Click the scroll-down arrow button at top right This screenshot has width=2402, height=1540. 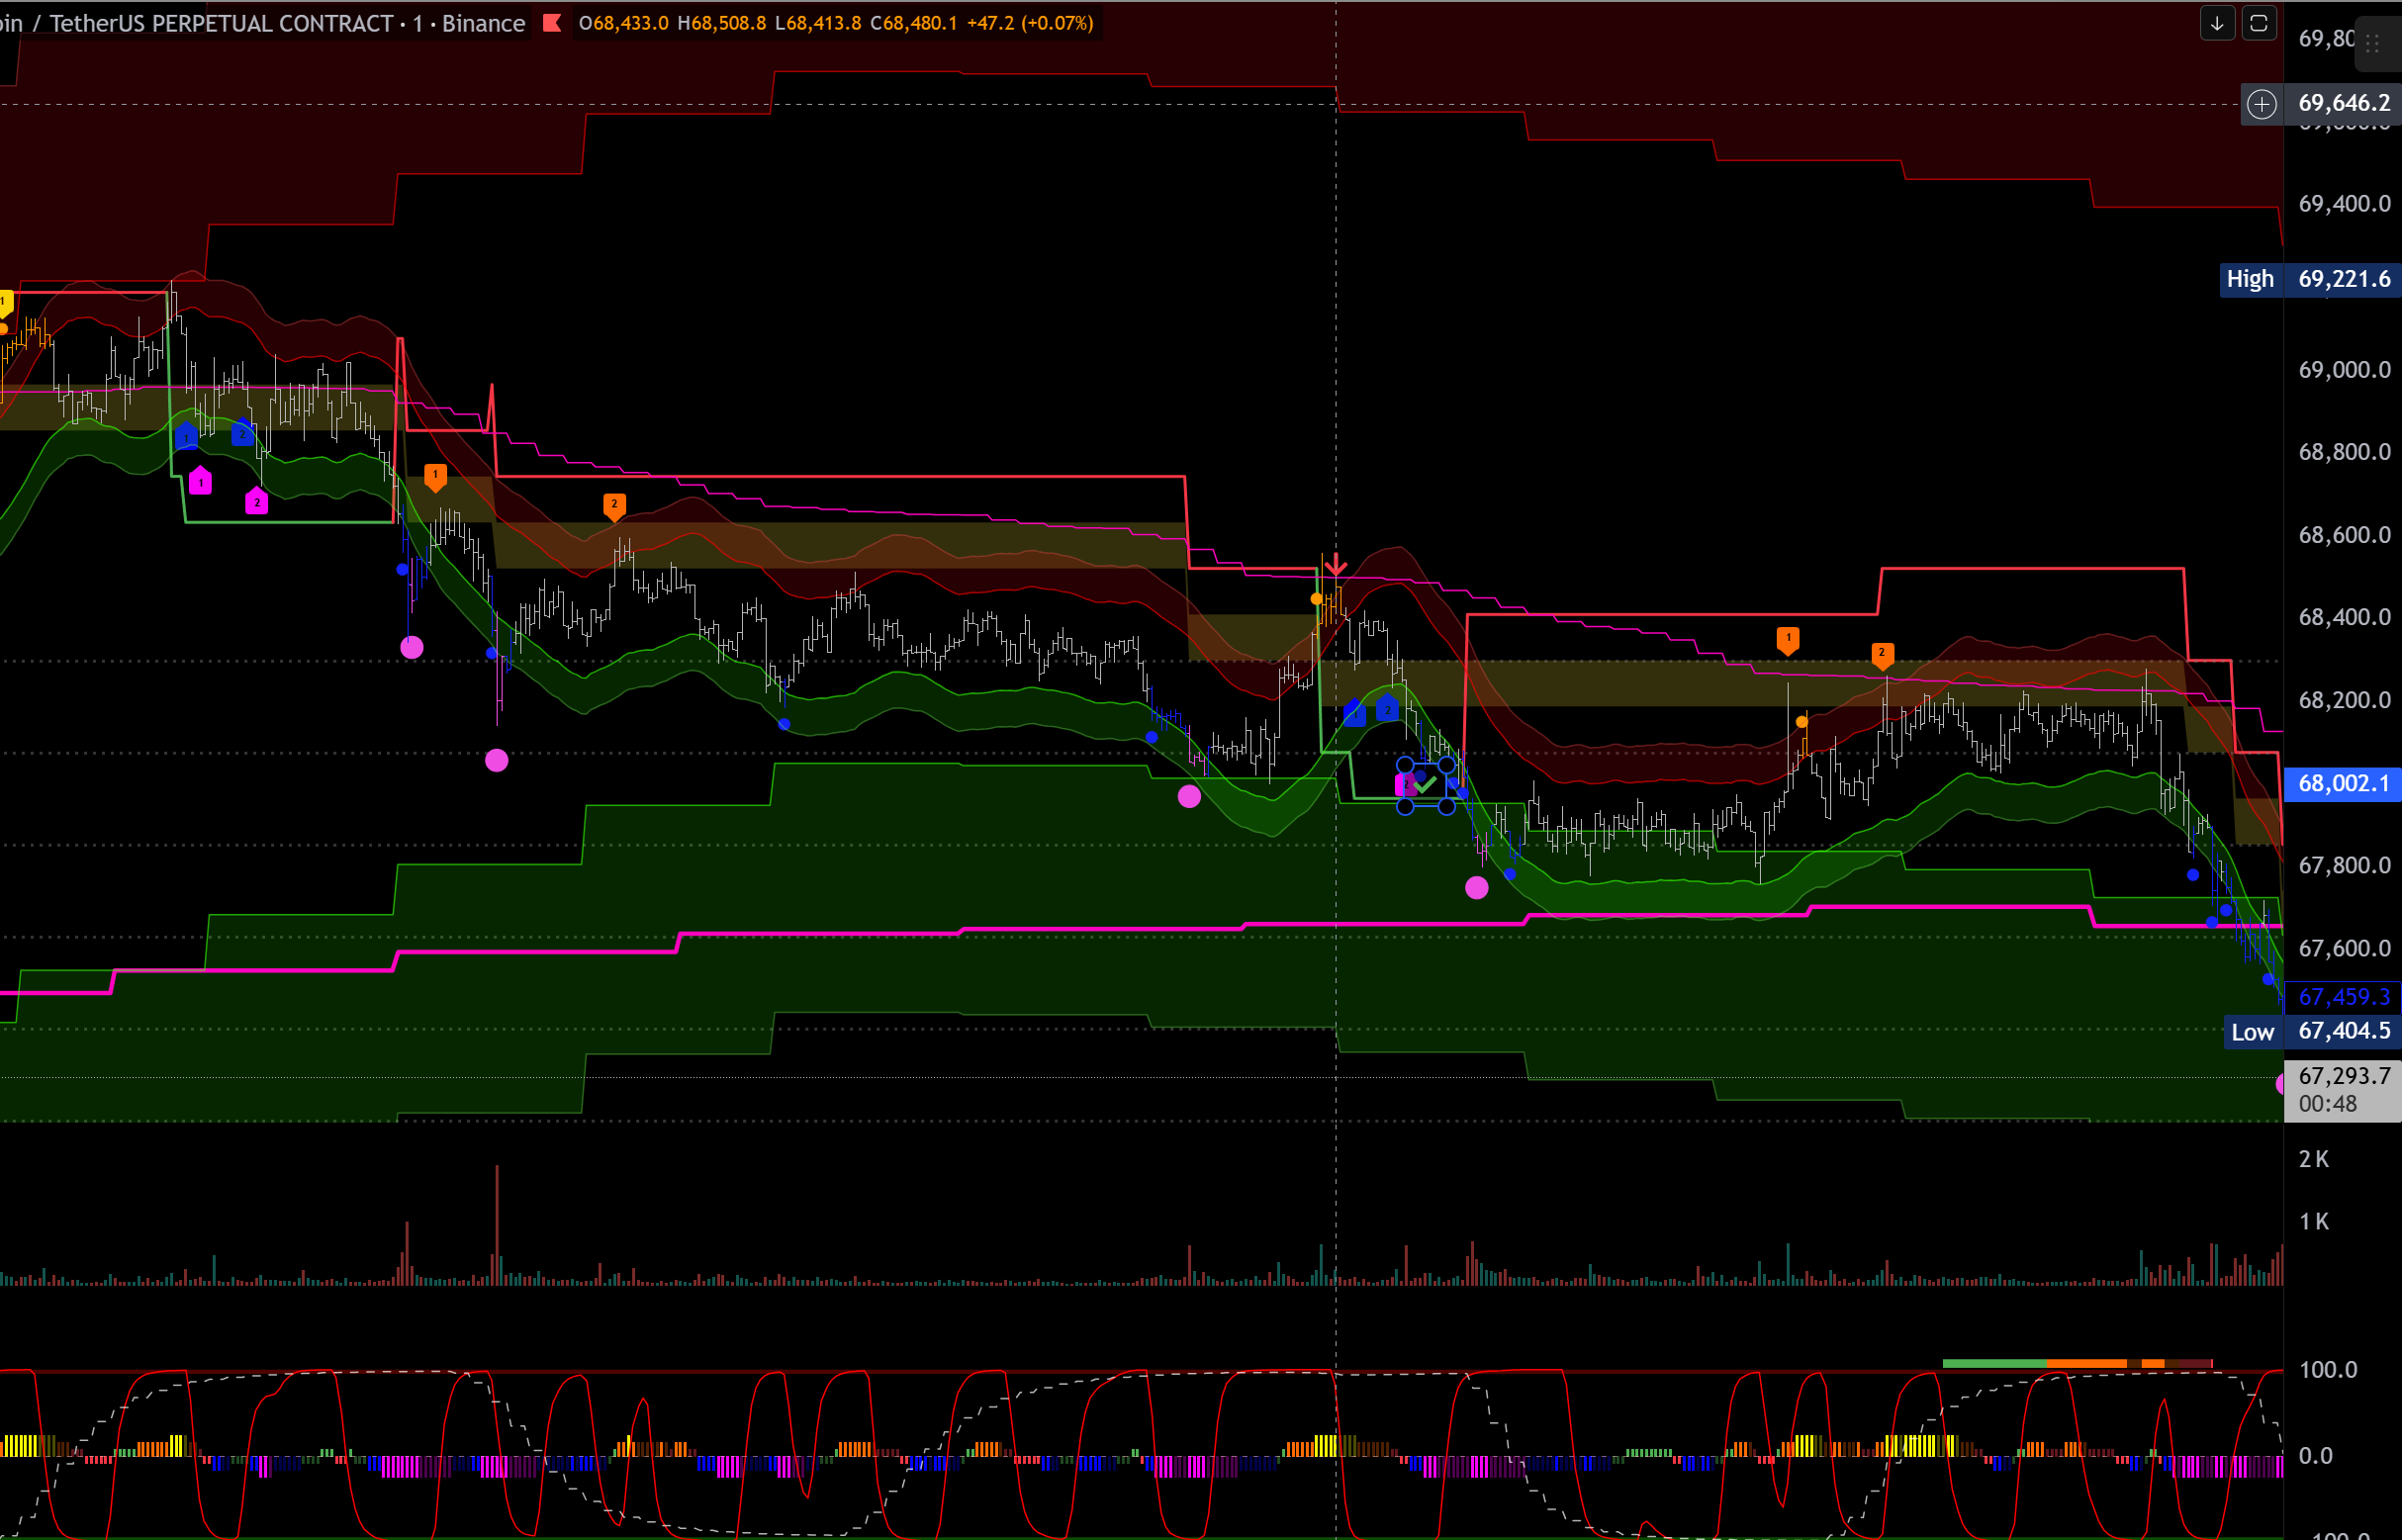click(x=2216, y=23)
